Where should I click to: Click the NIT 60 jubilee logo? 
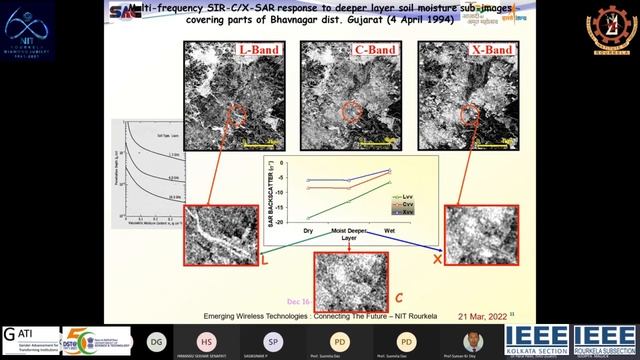click(x=27, y=32)
